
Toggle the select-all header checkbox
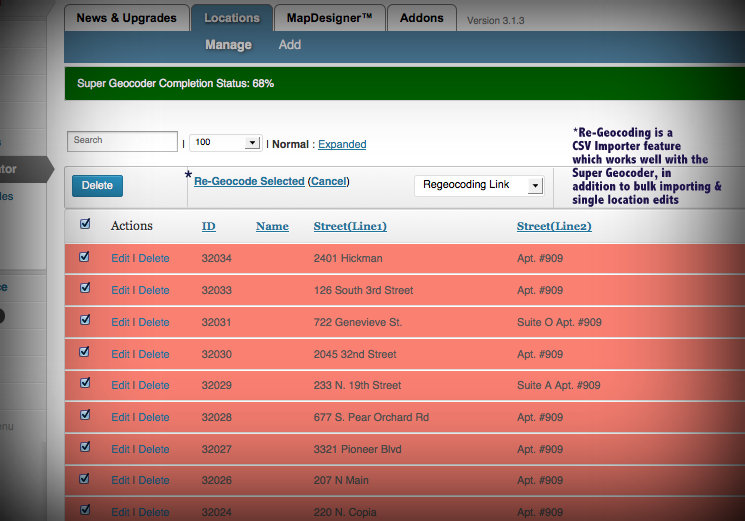pyautogui.click(x=85, y=225)
